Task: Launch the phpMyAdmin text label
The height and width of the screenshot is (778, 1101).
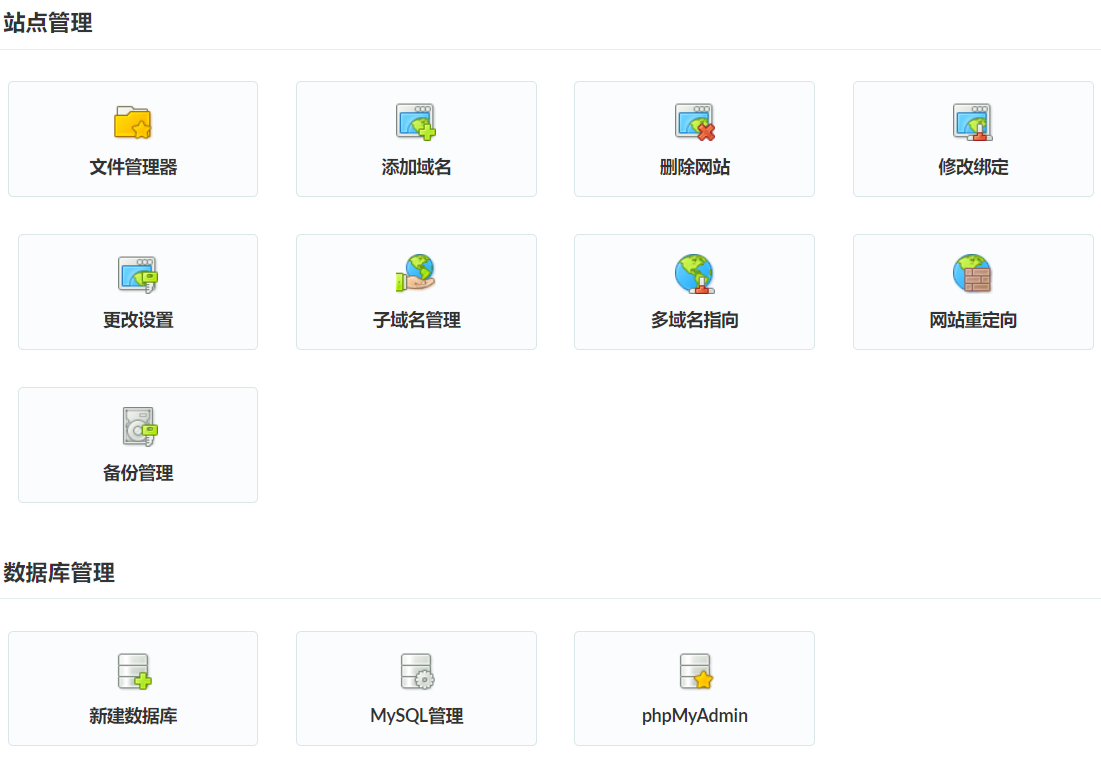Action: [694, 716]
